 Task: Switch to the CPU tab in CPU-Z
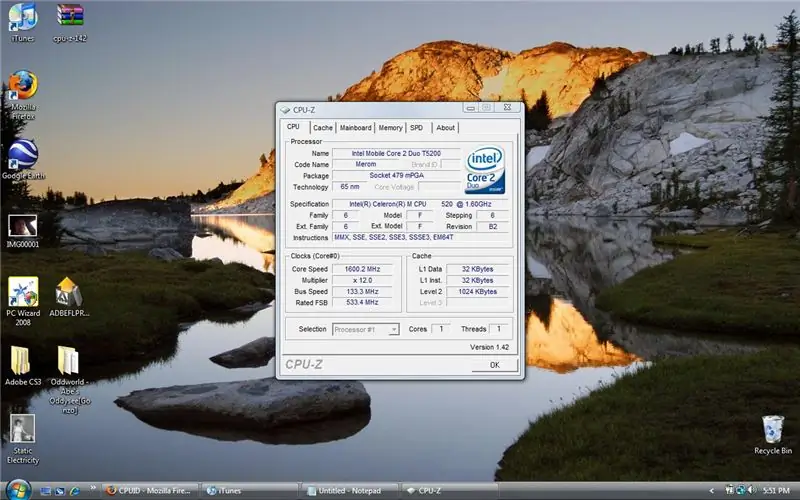click(x=294, y=127)
